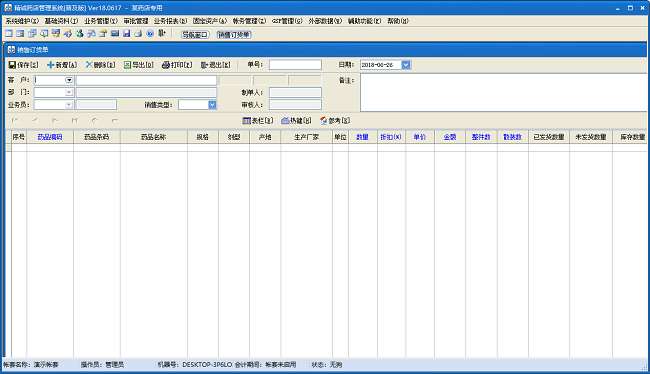The image size is (650, 374).
Task: Click the 药品名称 column header
Action: point(154,137)
